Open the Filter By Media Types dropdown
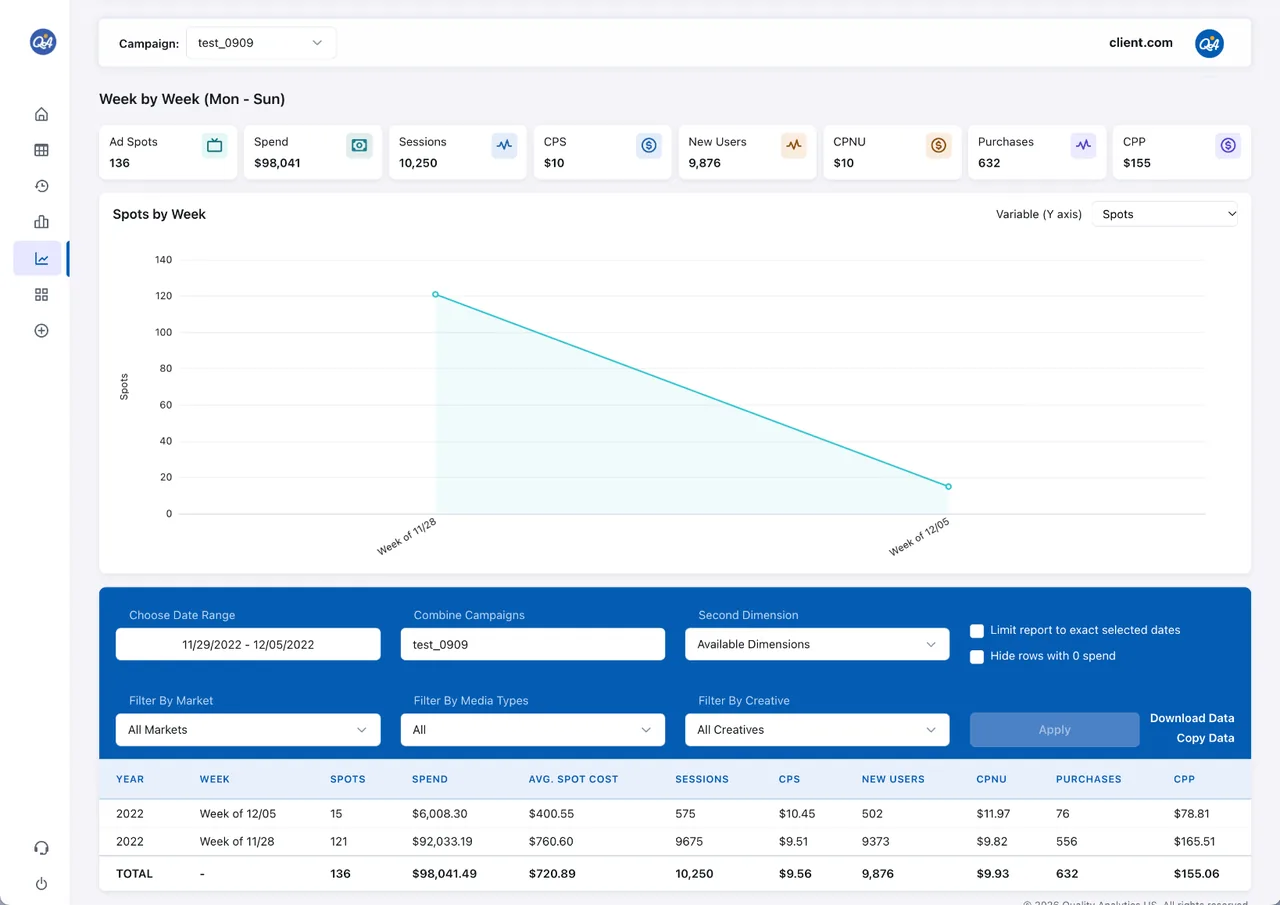This screenshot has height=905, width=1280. click(533, 730)
